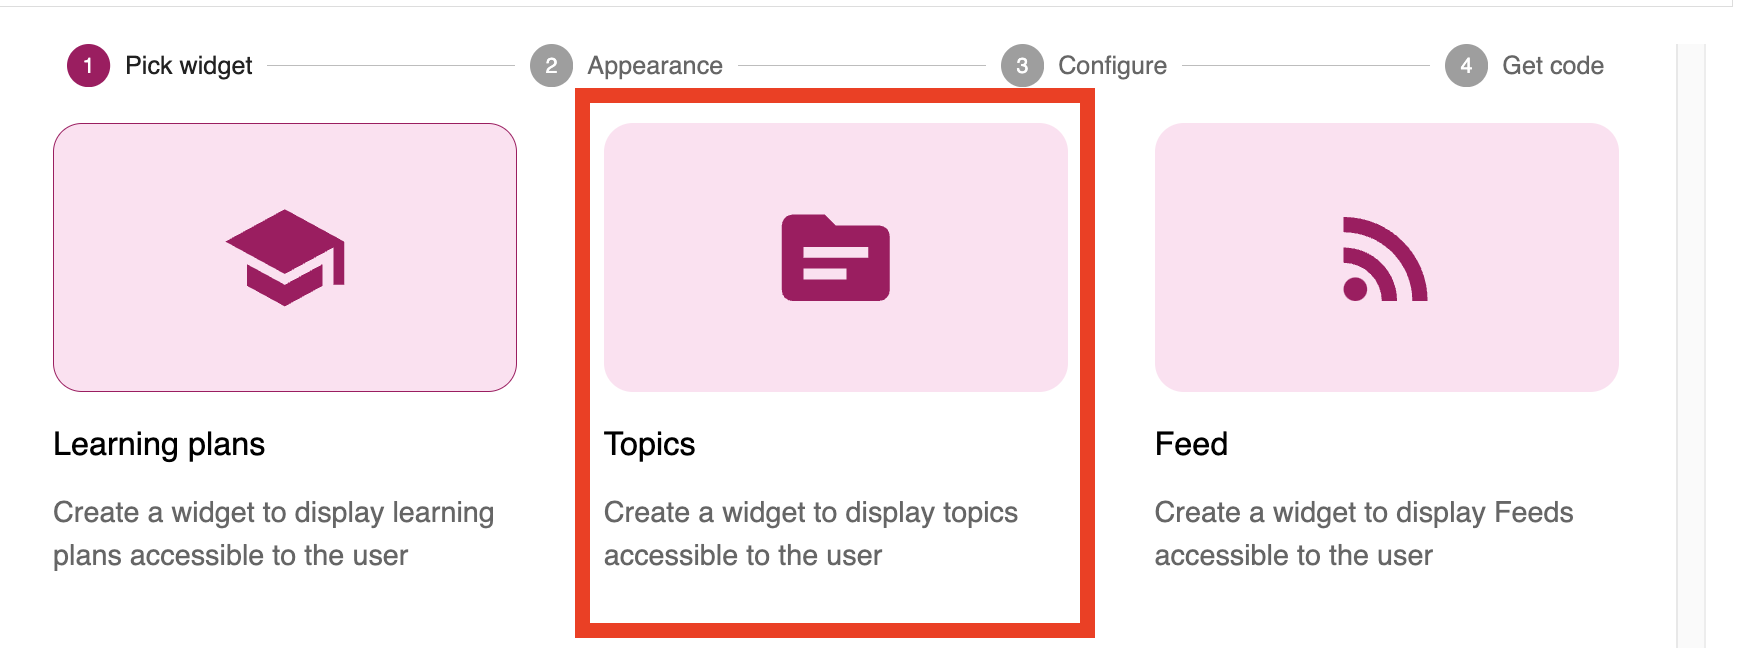
Task: Click the step 2 numbered circle
Action: click(x=551, y=66)
